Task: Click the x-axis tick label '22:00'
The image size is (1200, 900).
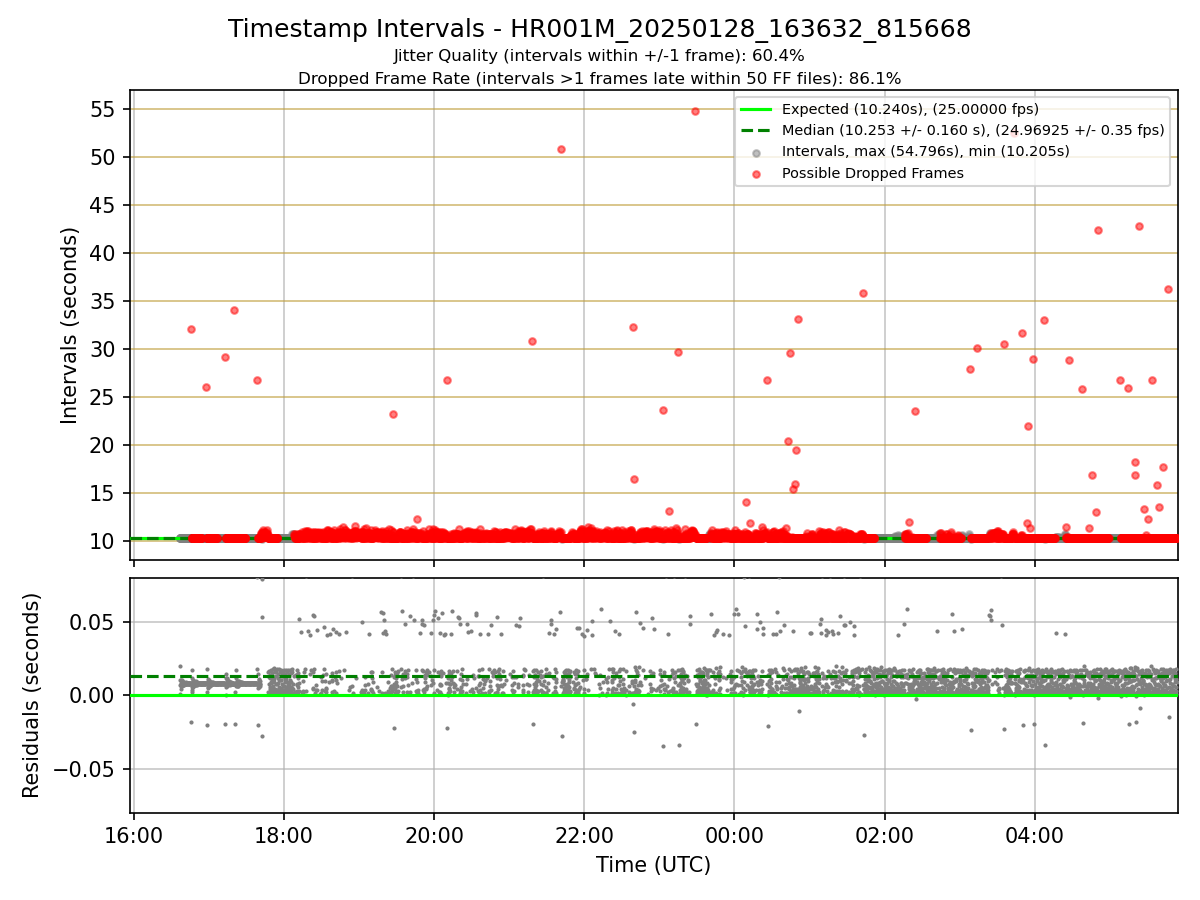Action: [584, 835]
